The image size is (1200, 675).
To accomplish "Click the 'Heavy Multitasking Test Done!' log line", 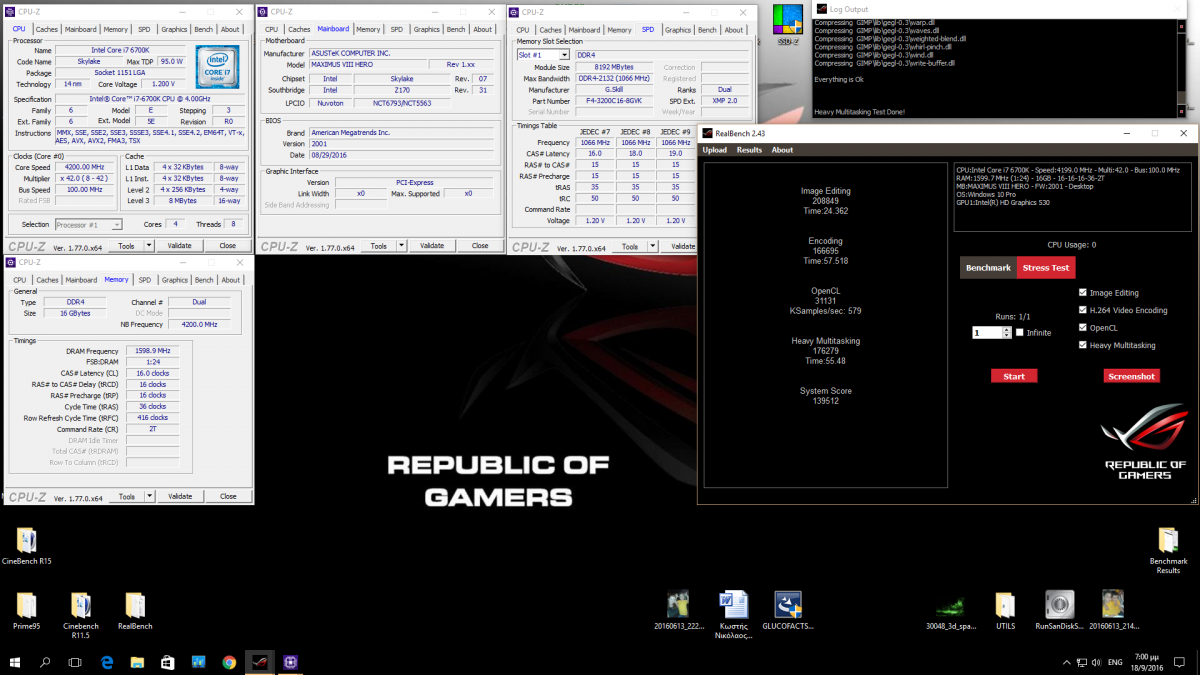I will coord(859,111).
